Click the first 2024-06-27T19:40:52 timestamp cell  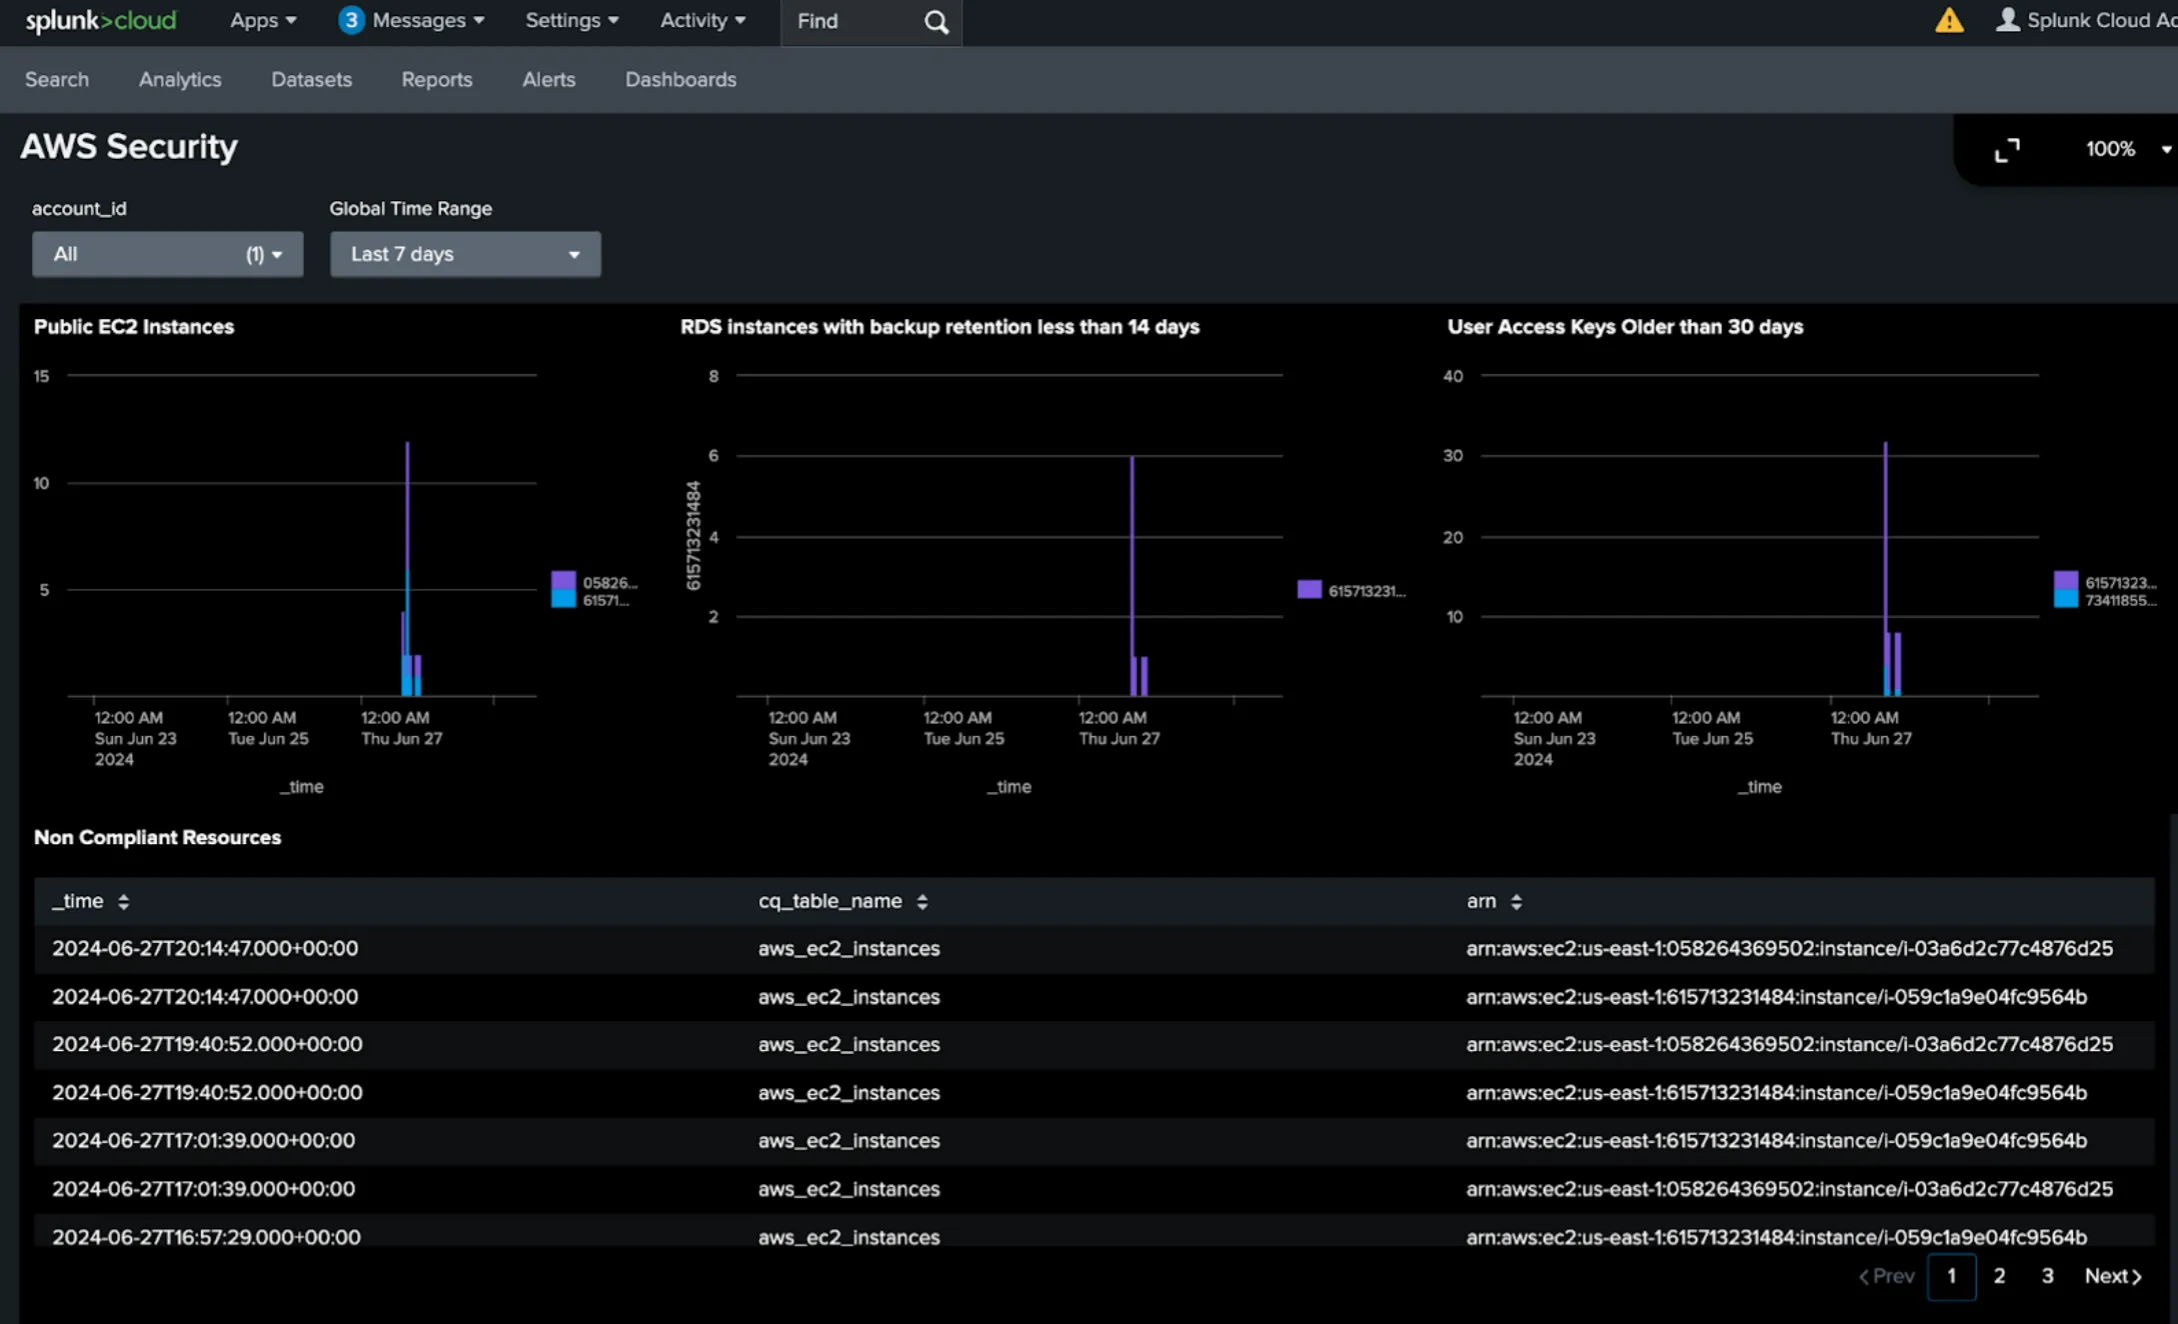click(207, 1044)
